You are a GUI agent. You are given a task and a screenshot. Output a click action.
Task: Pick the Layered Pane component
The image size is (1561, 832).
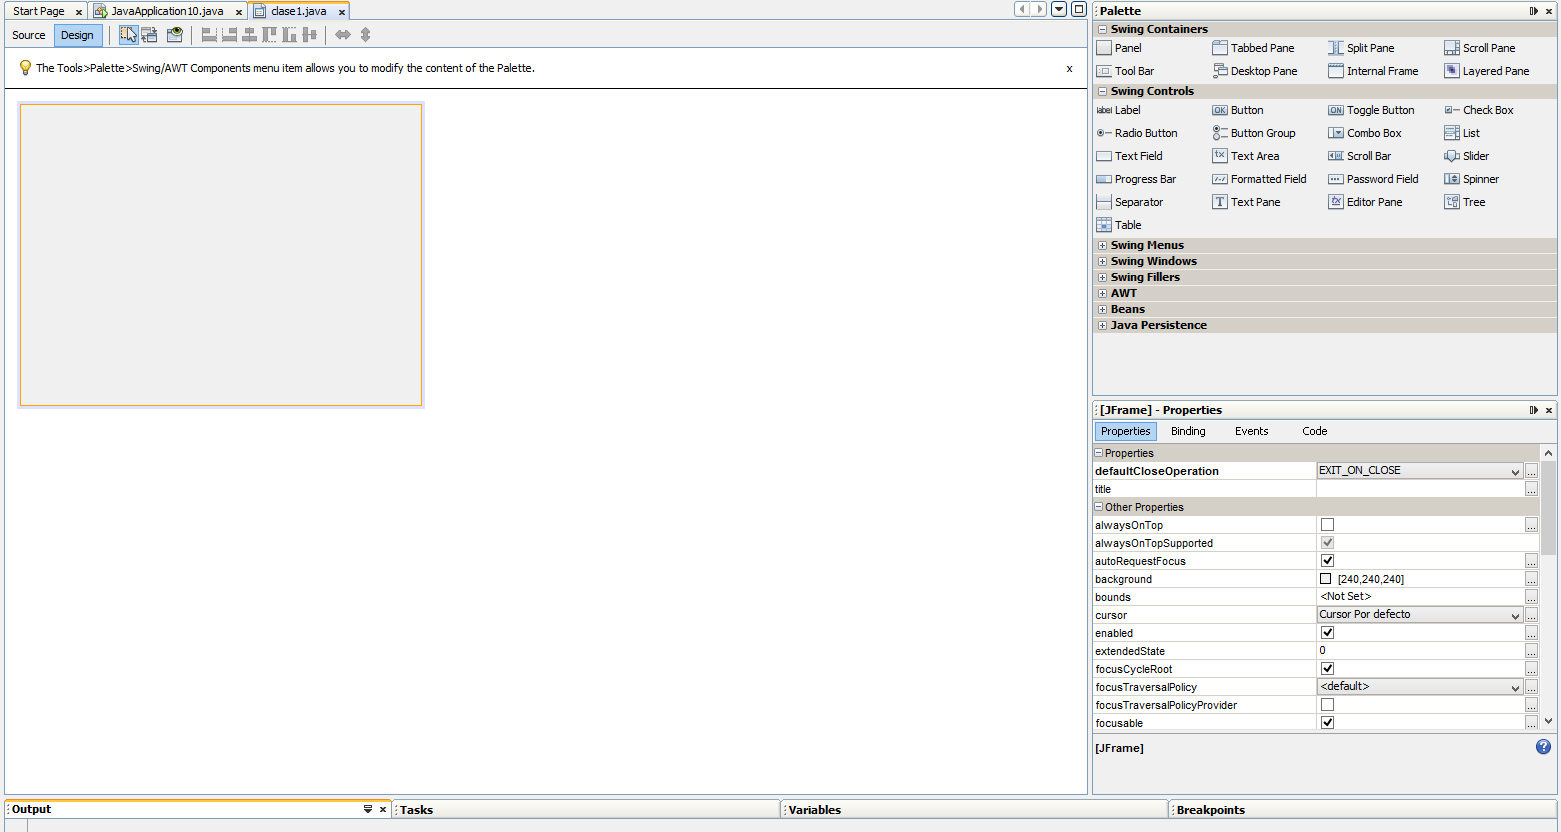1487,71
